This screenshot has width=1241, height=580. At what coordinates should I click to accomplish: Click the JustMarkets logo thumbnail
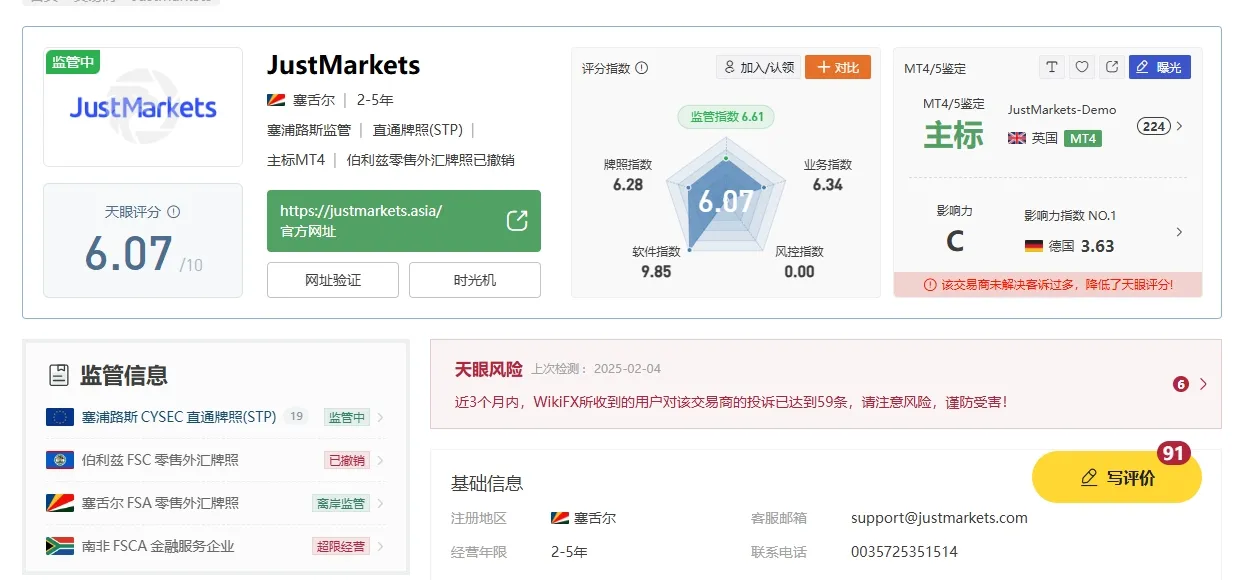pos(143,107)
